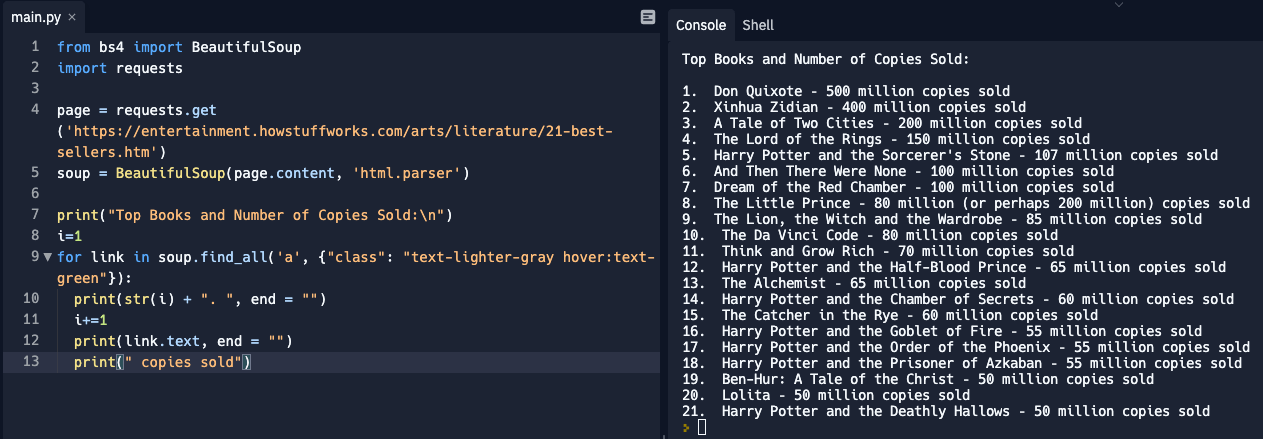This screenshot has height=439, width=1263.
Task: Select the Console tab
Action: click(x=701, y=25)
